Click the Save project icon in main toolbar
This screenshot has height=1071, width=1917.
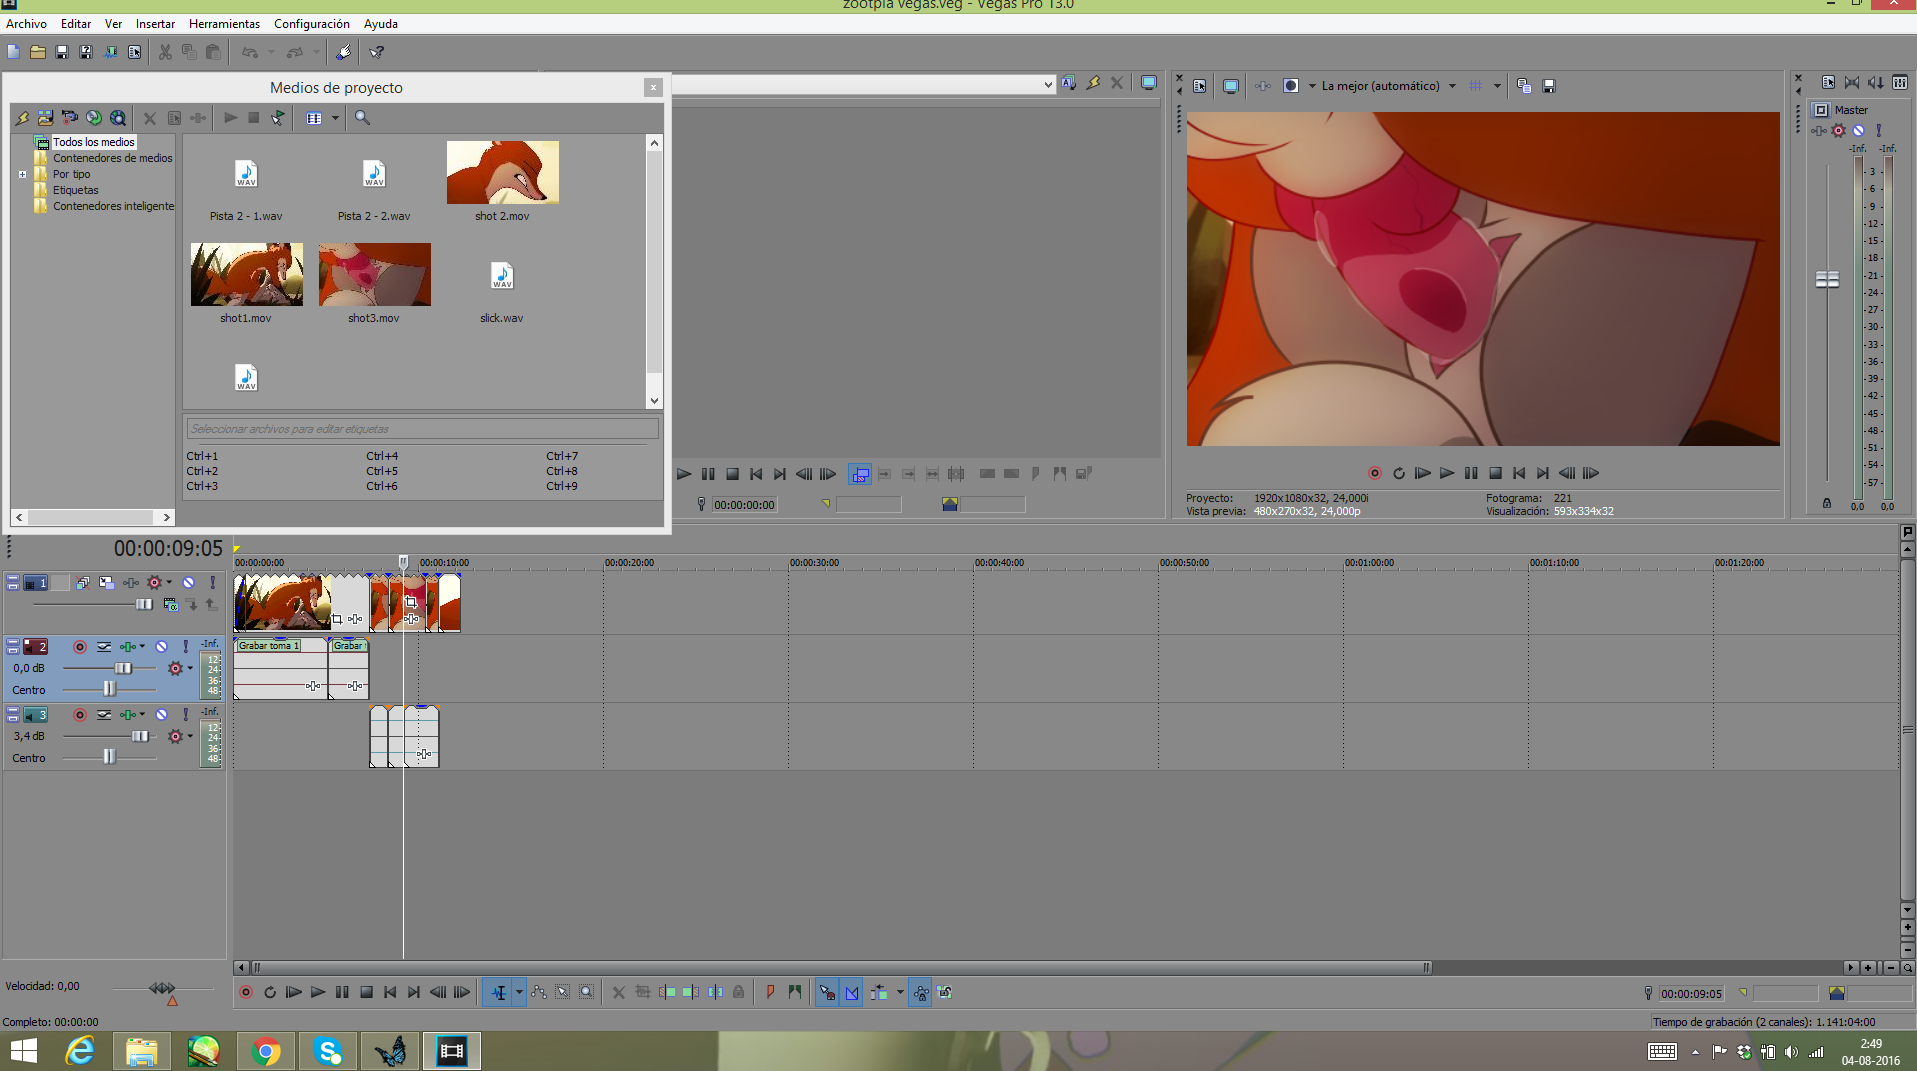[x=62, y=52]
